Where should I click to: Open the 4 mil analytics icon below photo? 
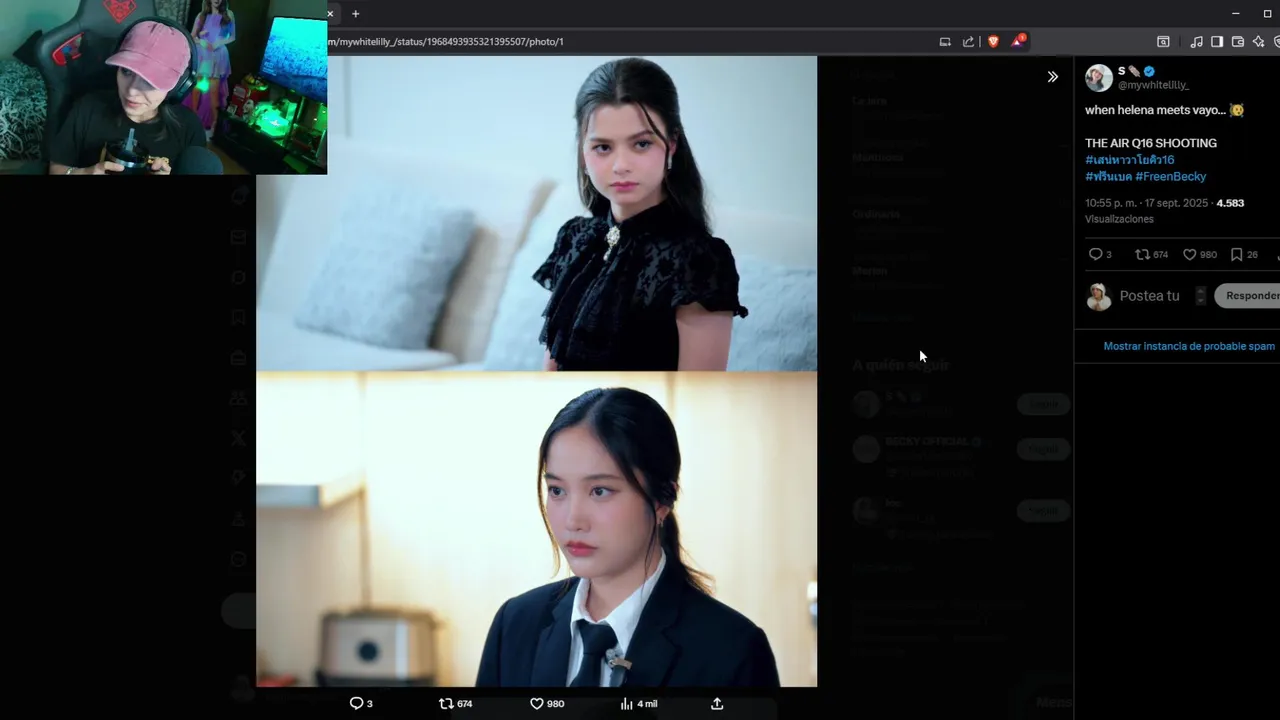pyautogui.click(x=639, y=704)
